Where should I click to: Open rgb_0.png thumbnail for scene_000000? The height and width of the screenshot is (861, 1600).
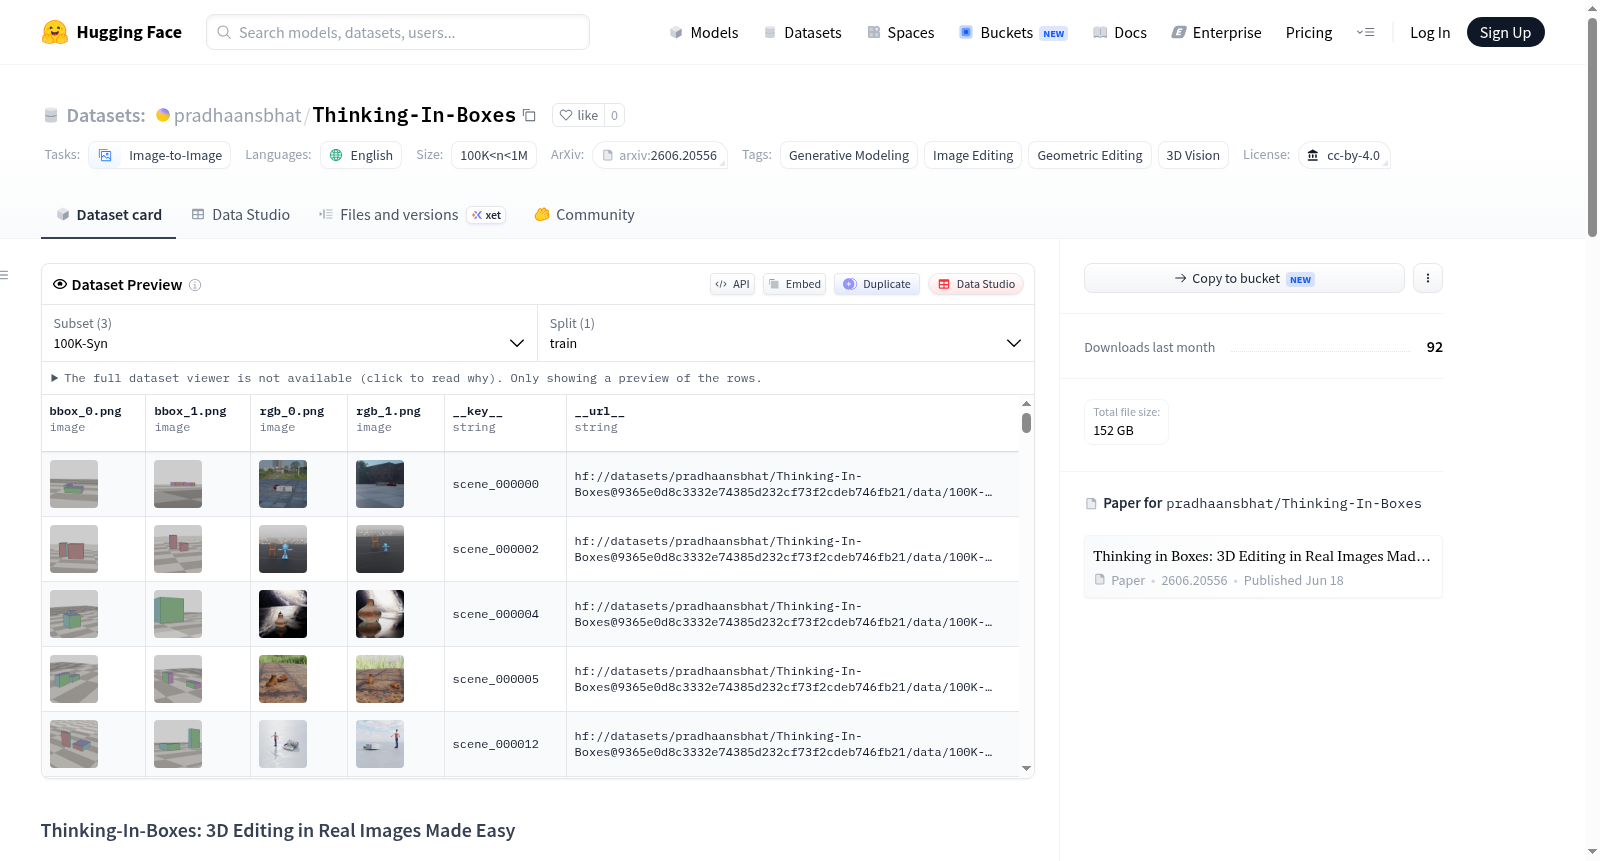click(x=283, y=484)
